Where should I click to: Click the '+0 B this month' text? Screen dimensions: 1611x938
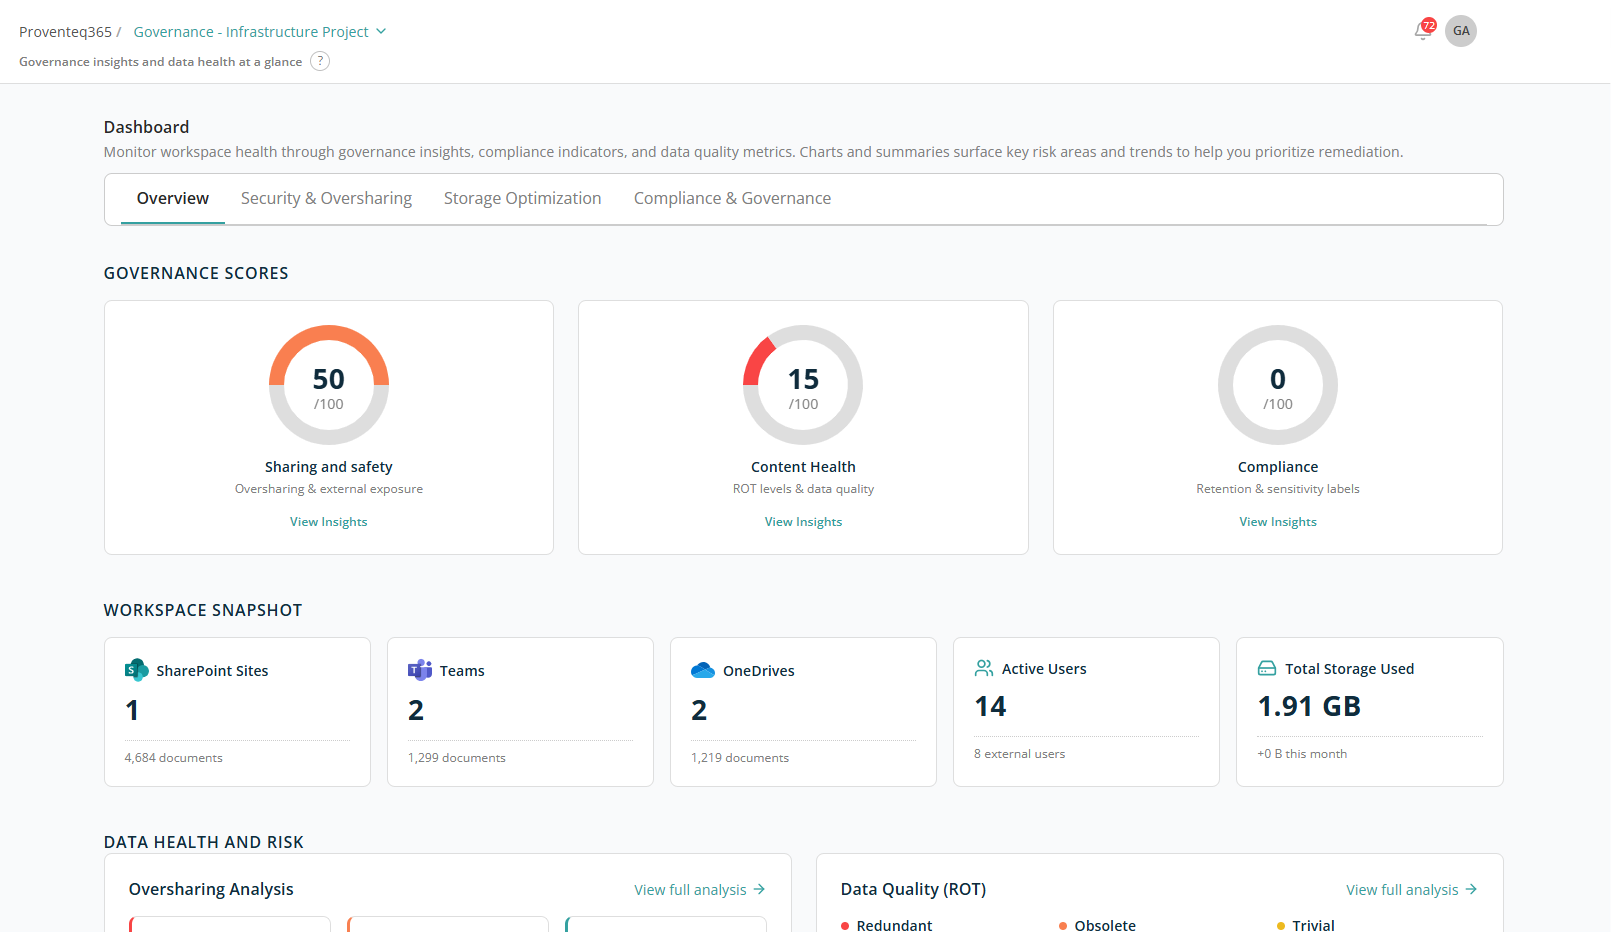pos(1302,754)
